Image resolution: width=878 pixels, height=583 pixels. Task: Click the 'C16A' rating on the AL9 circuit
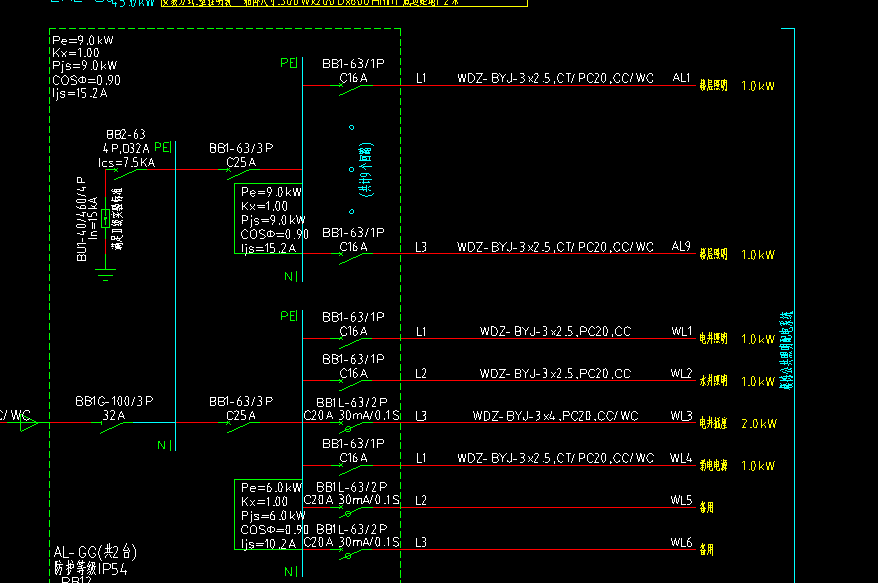point(353,246)
